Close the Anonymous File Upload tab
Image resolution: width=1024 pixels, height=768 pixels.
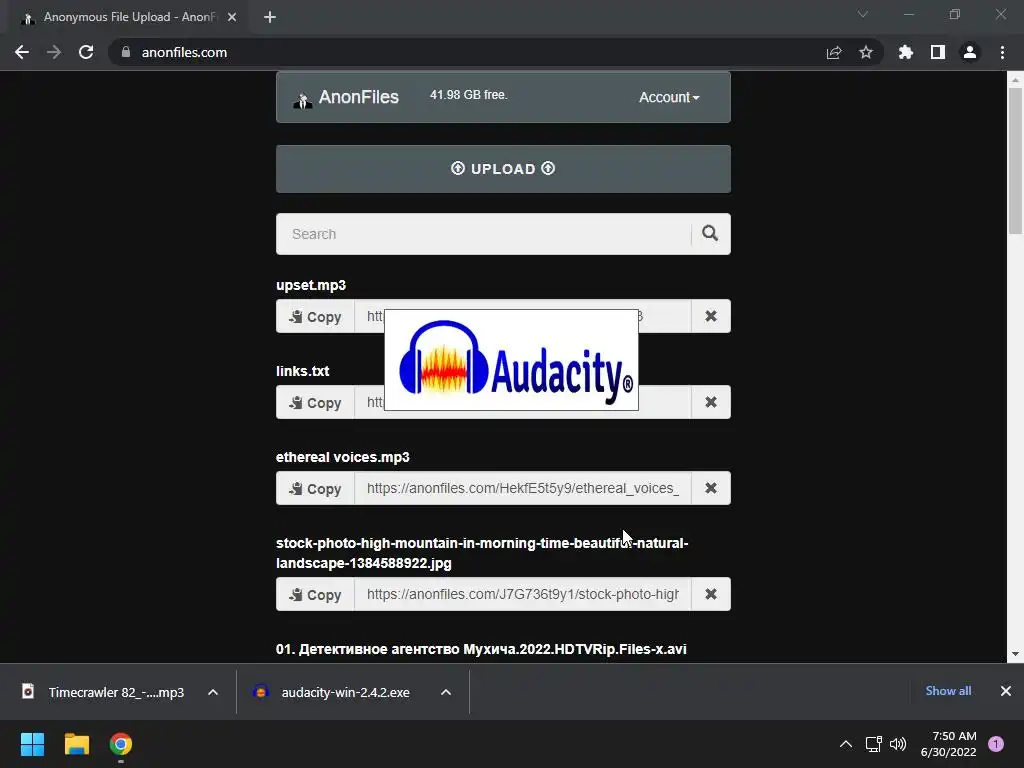tap(232, 17)
